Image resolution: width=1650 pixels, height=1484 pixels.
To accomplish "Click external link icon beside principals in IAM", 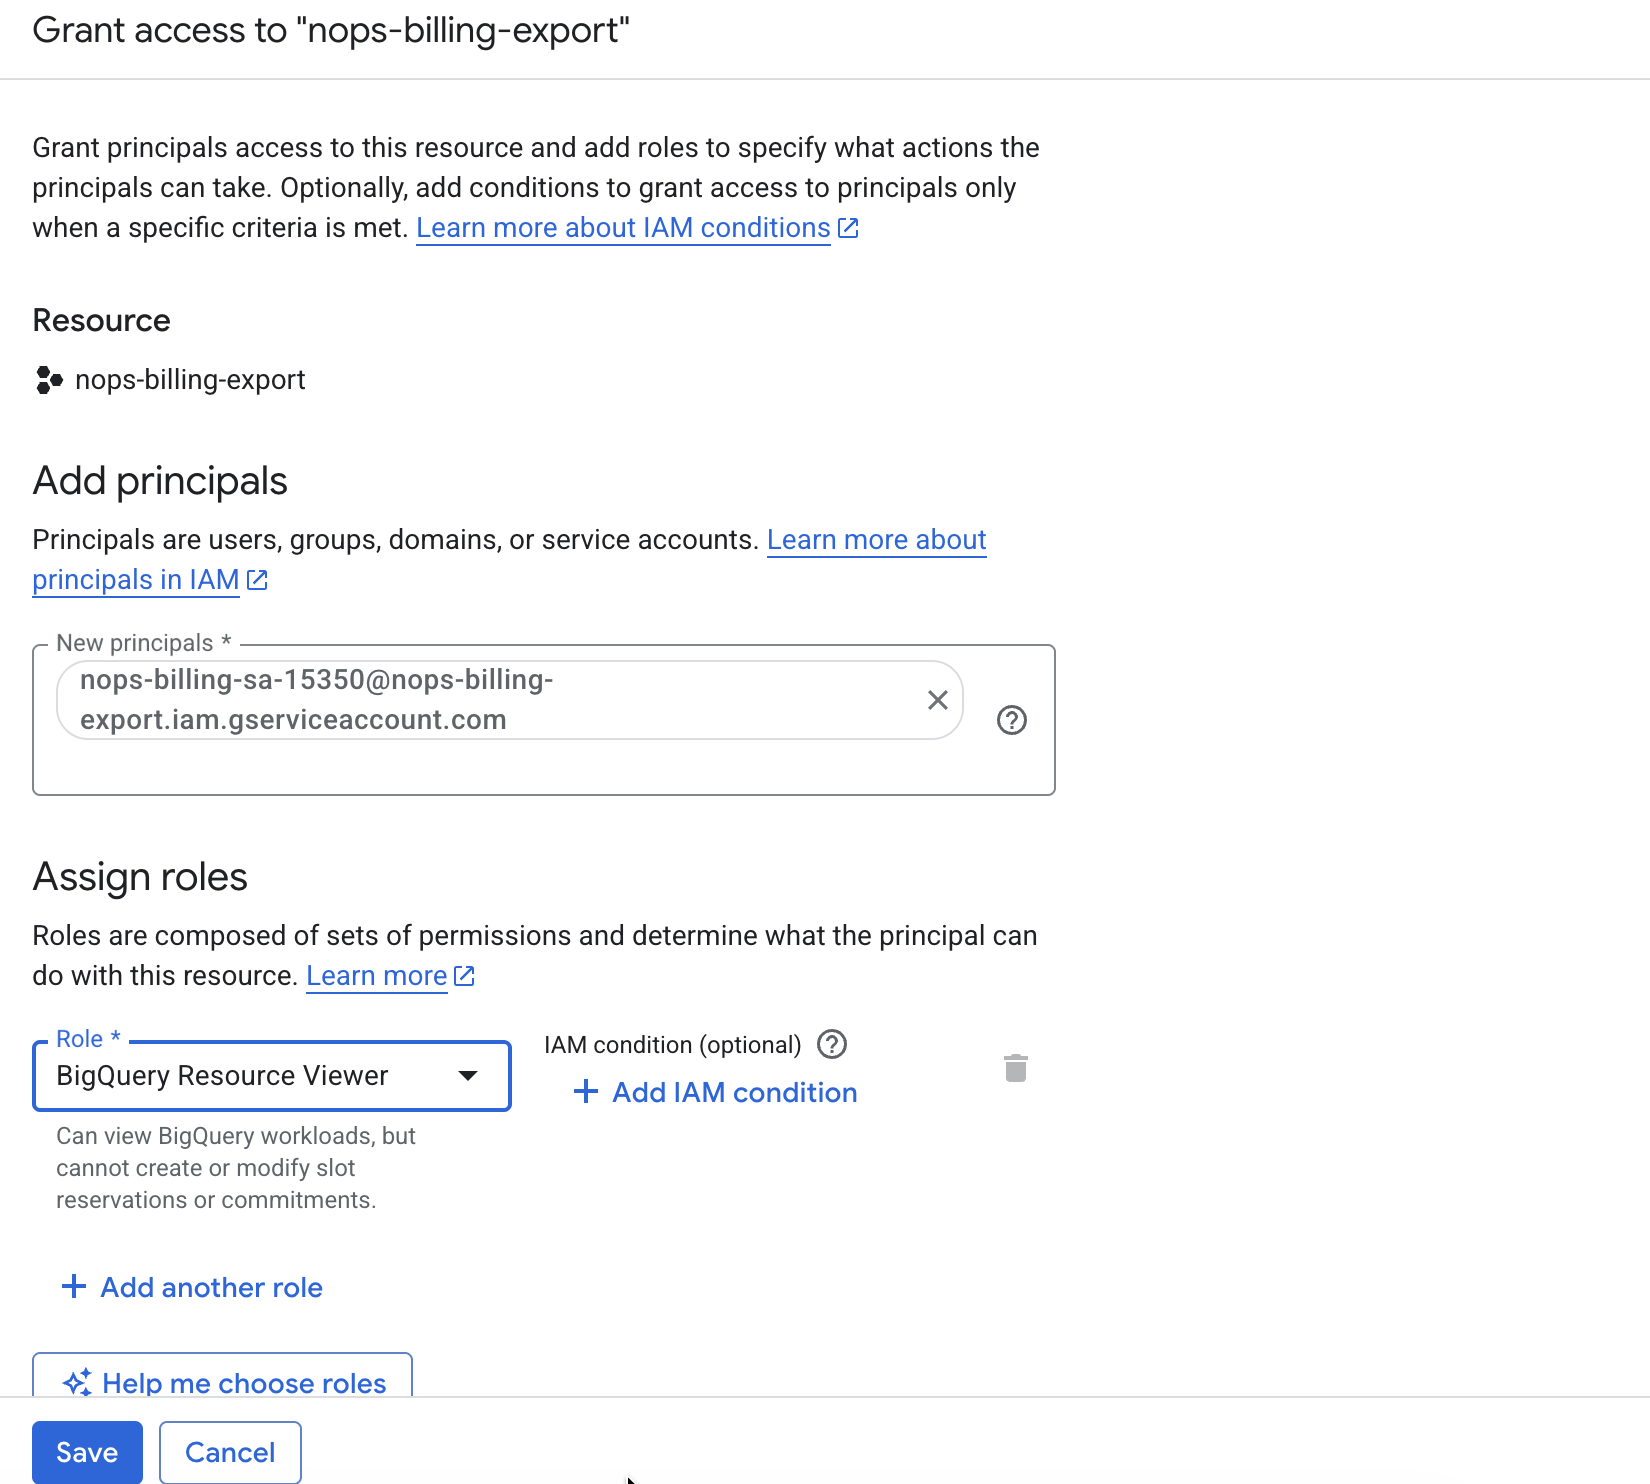I will coord(257,579).
